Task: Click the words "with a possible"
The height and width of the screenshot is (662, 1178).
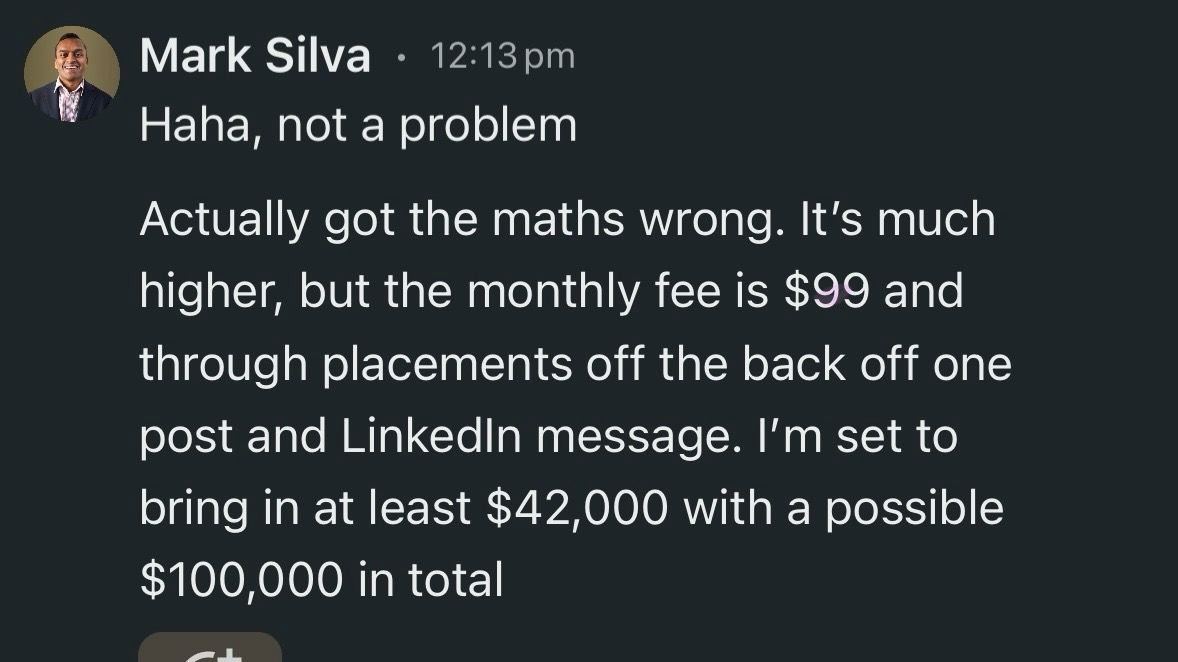Action: point(843,508)
